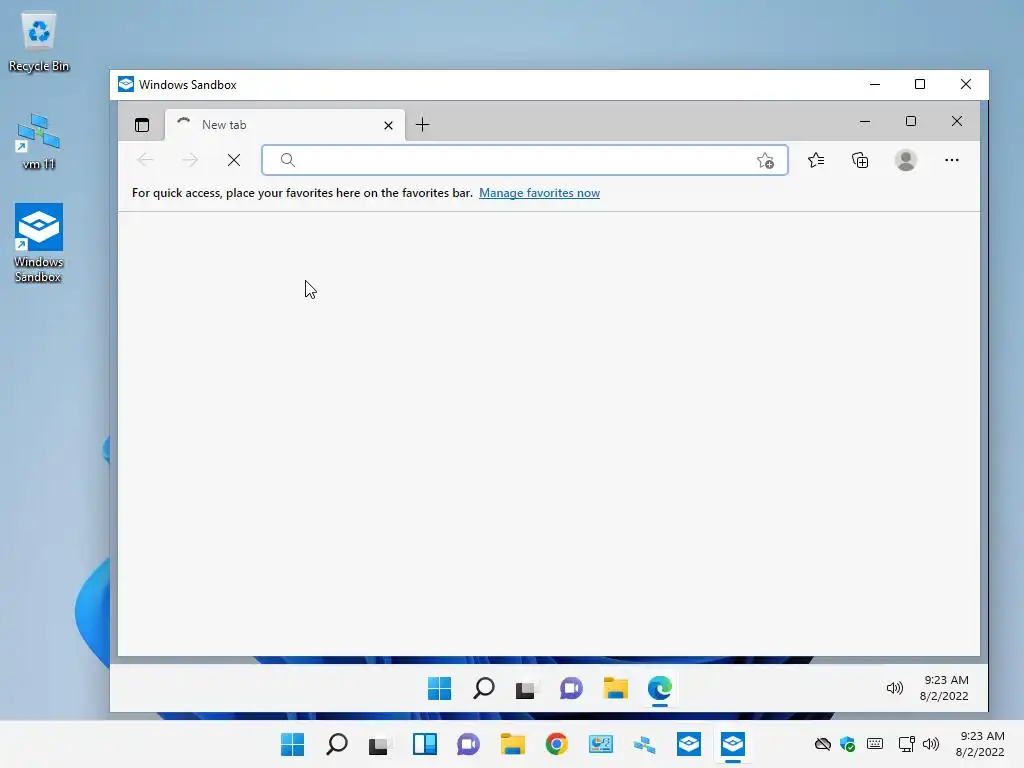Open the Recycle Bin desktop icon
Viewport: 1024px width, 768px height.
click(x=39, y=42)
